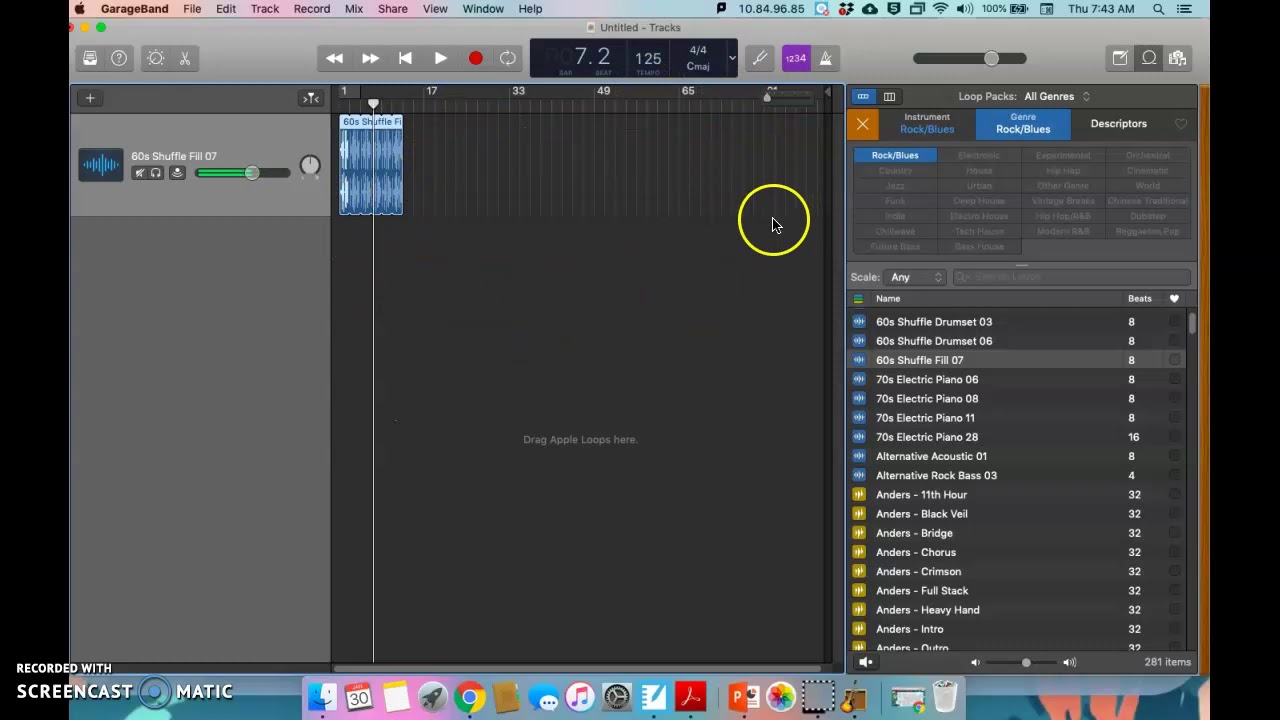This screenshot has width=1280, height=720.
Task: Reset loop filters with orange X button
Action: [x=863, y=124]
